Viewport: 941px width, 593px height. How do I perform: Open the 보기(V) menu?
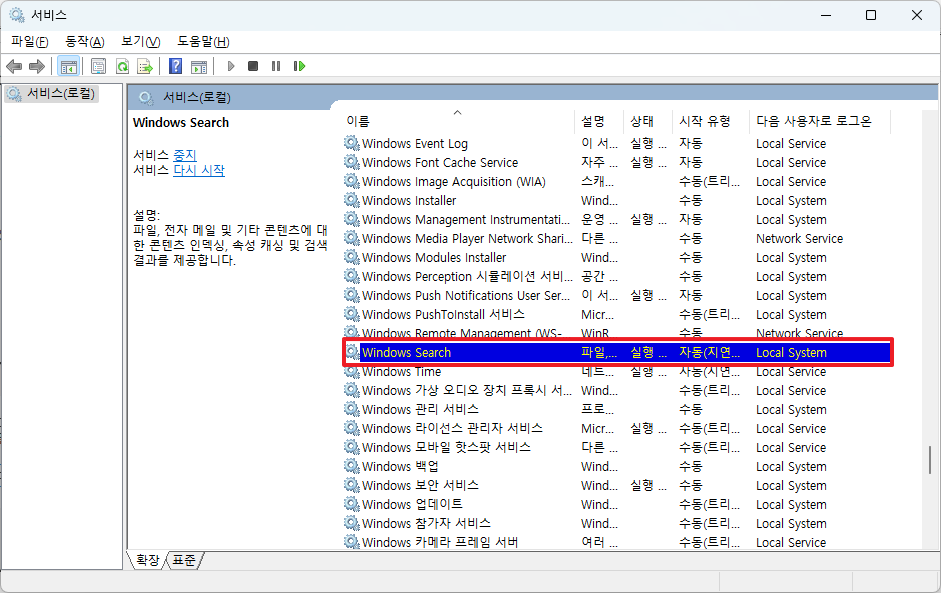(140, 41)
